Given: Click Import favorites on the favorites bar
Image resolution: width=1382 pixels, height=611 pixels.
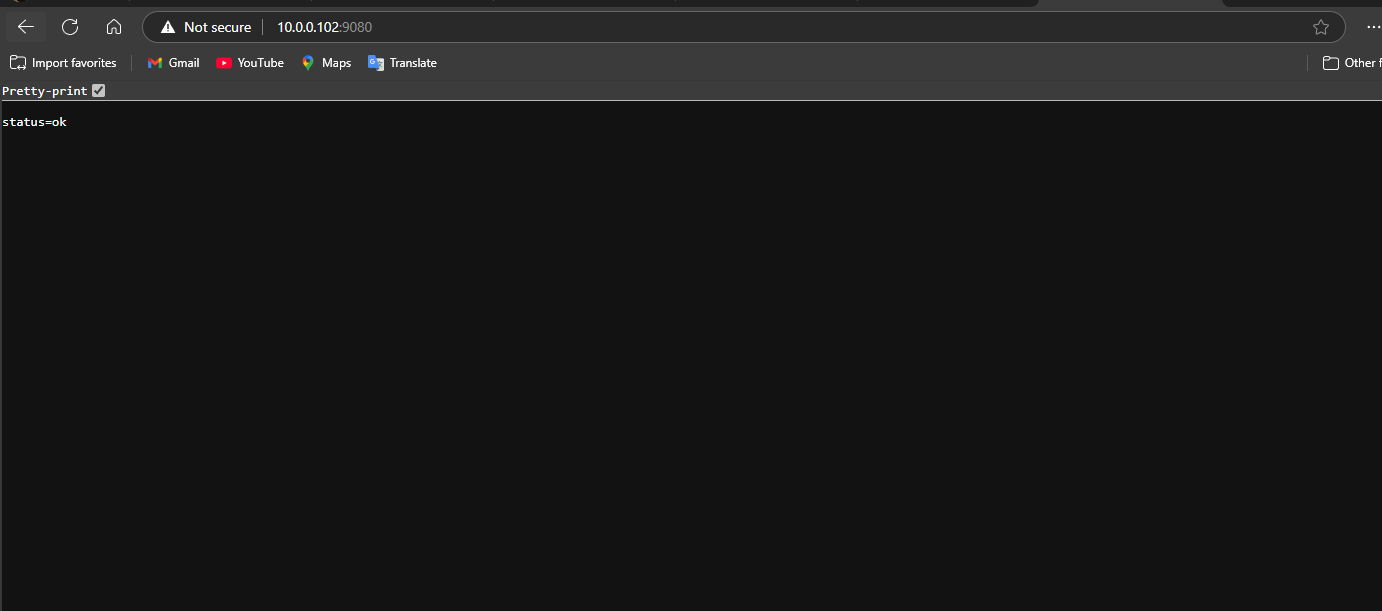Looking at the screenshot, I should [63, 63].
